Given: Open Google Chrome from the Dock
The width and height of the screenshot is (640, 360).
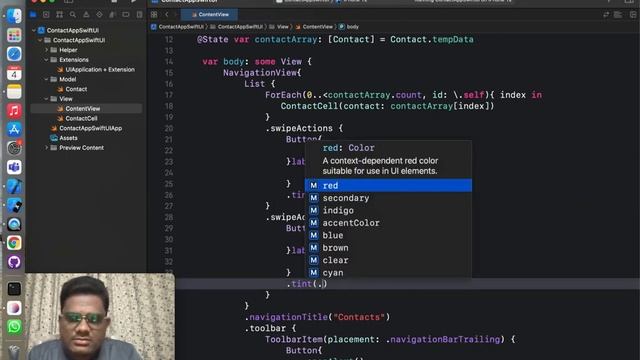Looking at the screenshot, I should click(x=14, y=243).
